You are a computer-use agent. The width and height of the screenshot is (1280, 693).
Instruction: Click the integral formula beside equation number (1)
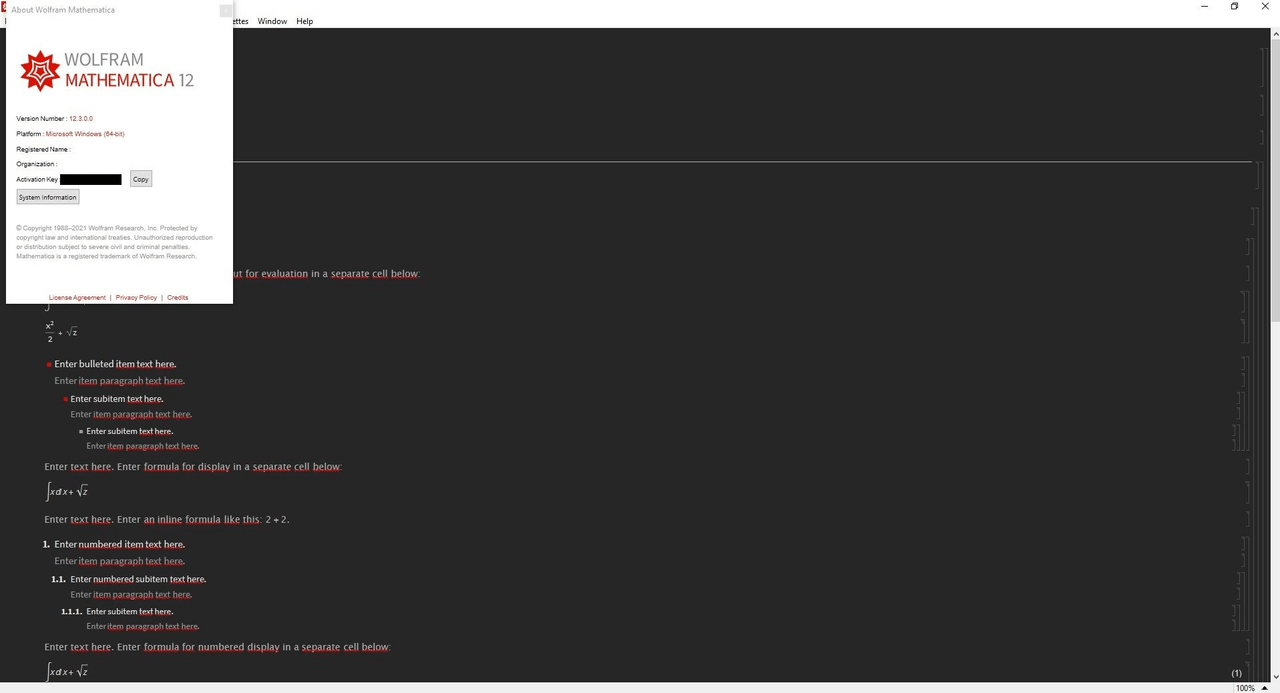tap(67, 671)
